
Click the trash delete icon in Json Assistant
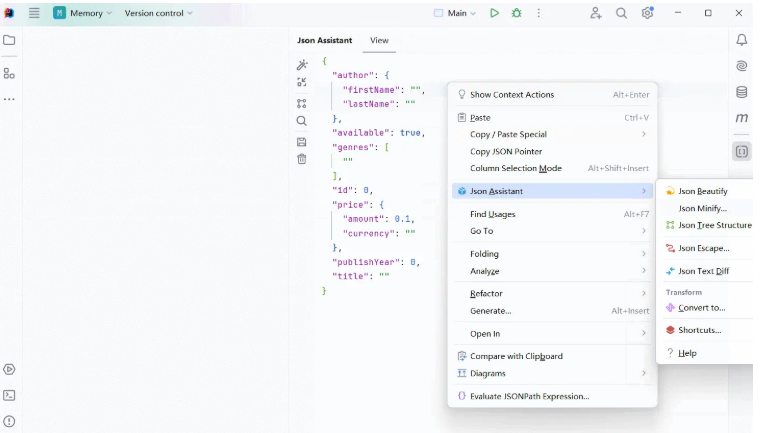(302, 159)
